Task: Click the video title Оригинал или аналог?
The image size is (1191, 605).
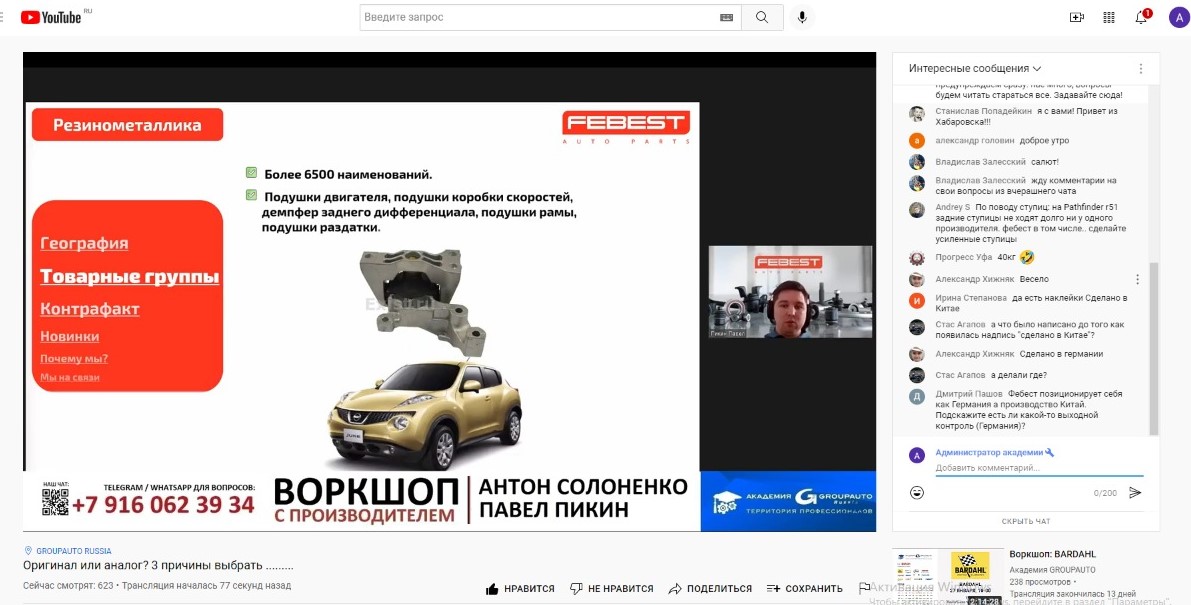Action: coord(158,566)
